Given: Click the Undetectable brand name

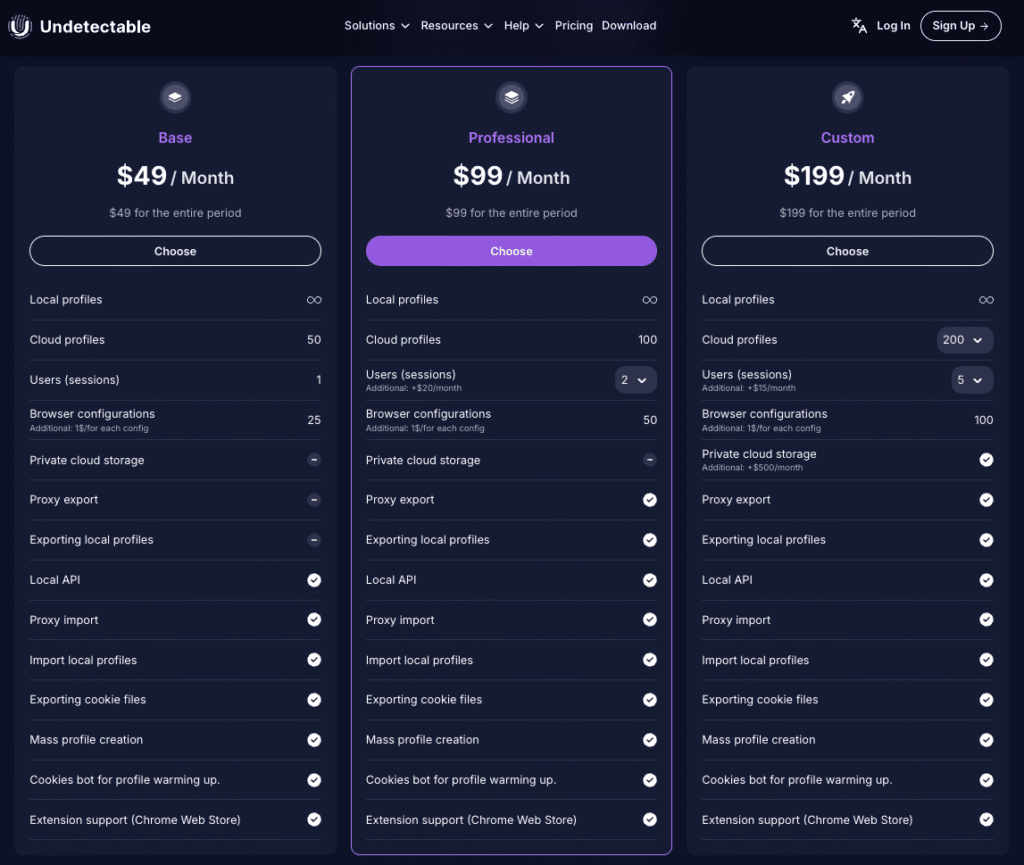Looking at the screenshot, I should click(95, 27).
